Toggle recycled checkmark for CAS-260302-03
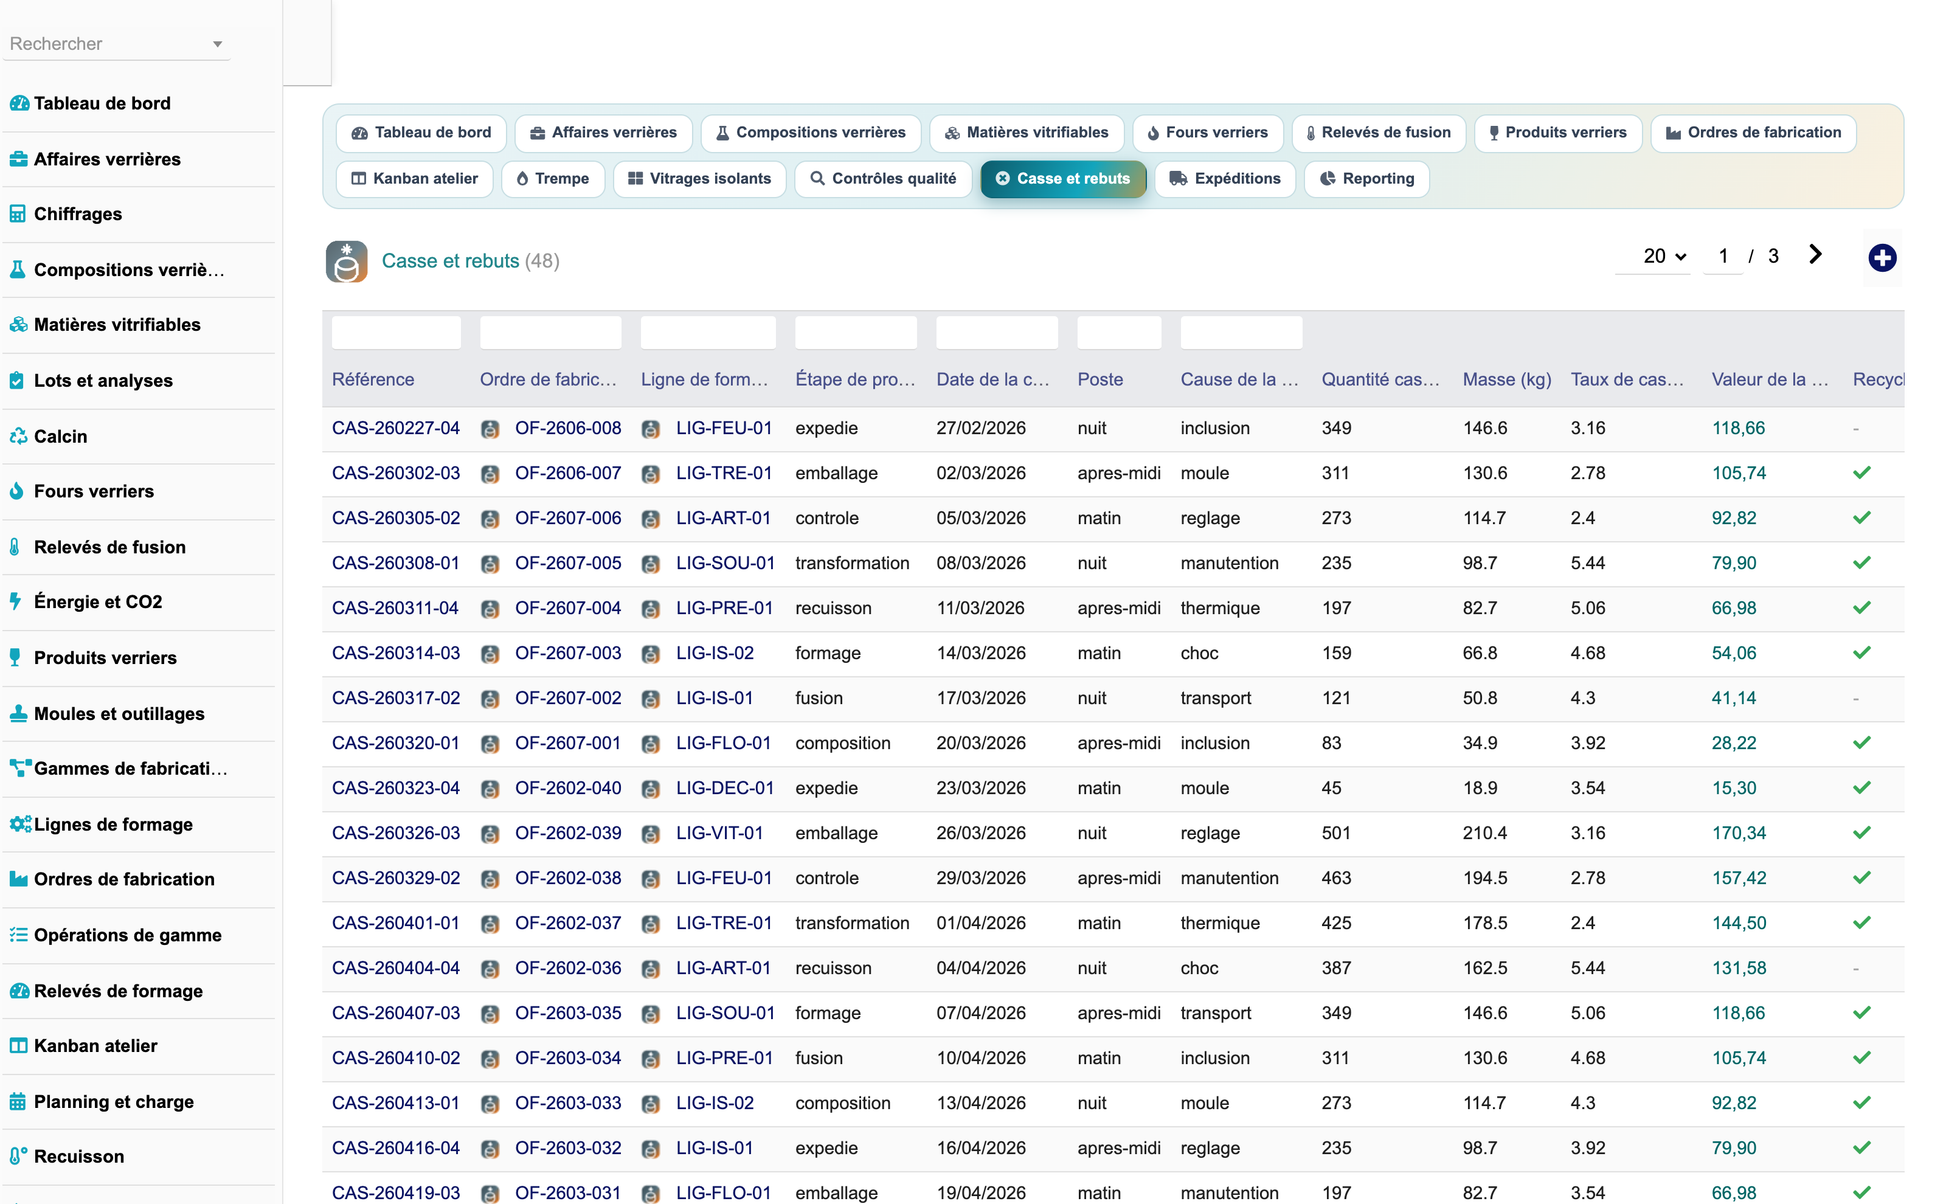Viewport: 1946px width, 1204px height. coord(1862,473)
